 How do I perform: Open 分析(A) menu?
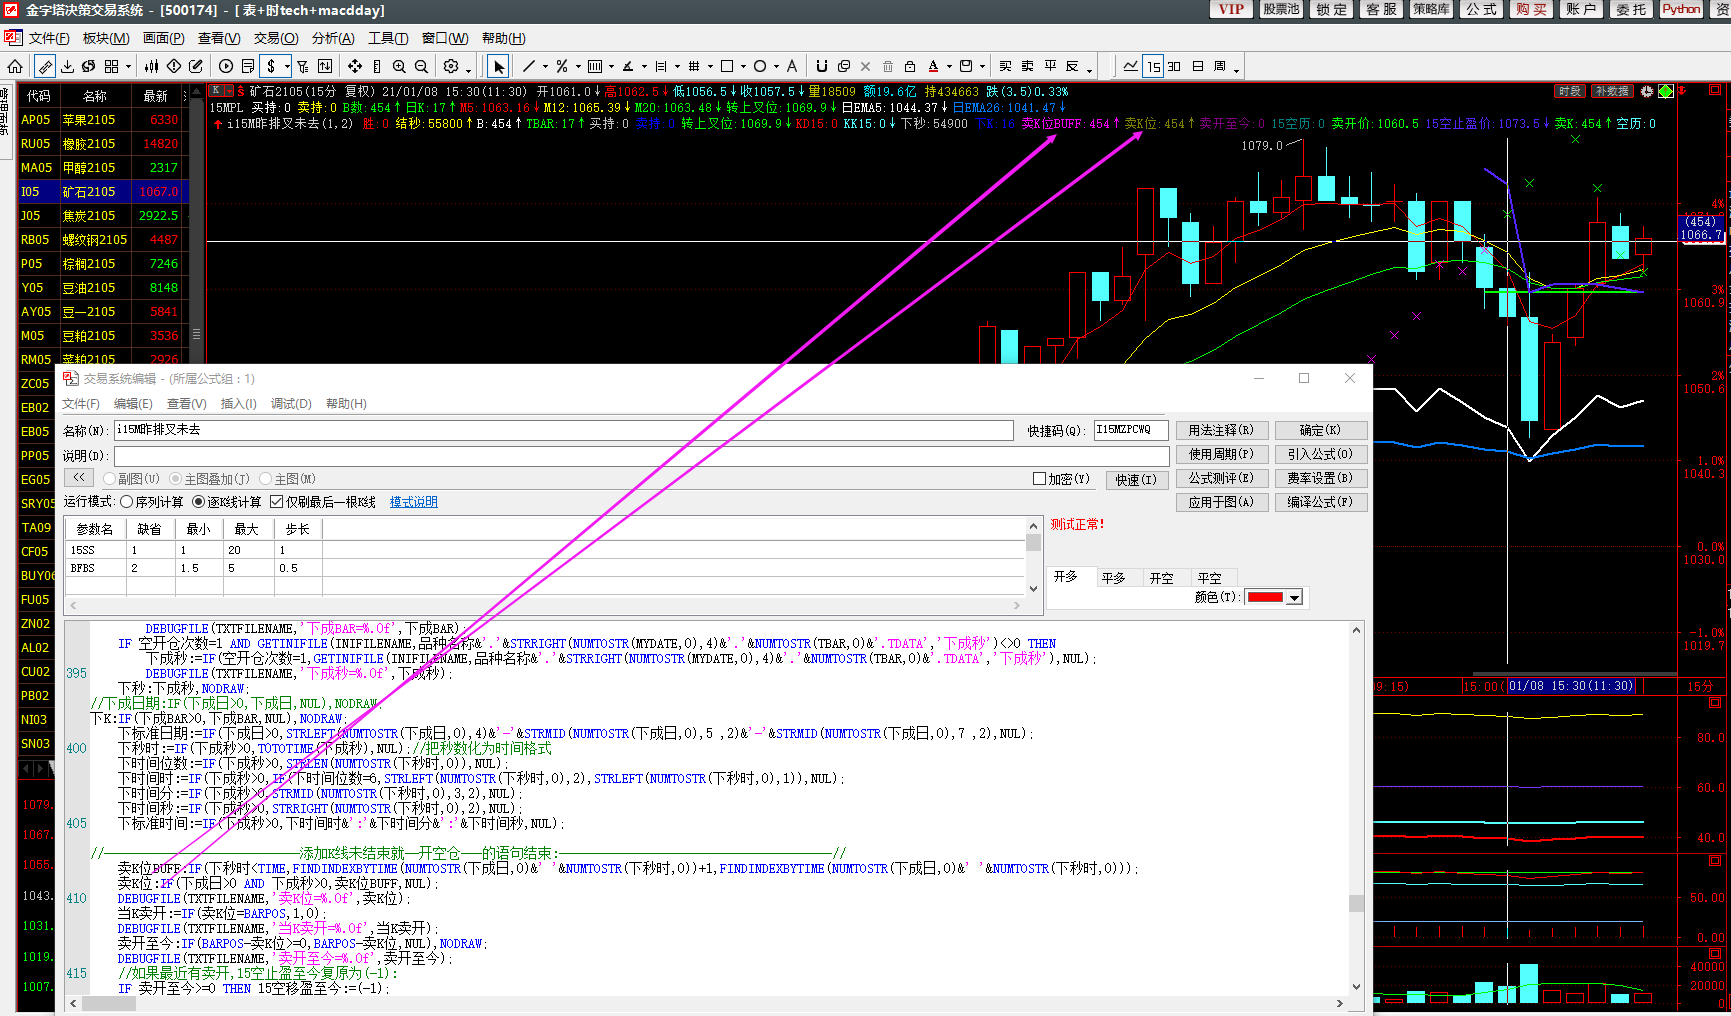pyautogui.click(x=333, y=38)
